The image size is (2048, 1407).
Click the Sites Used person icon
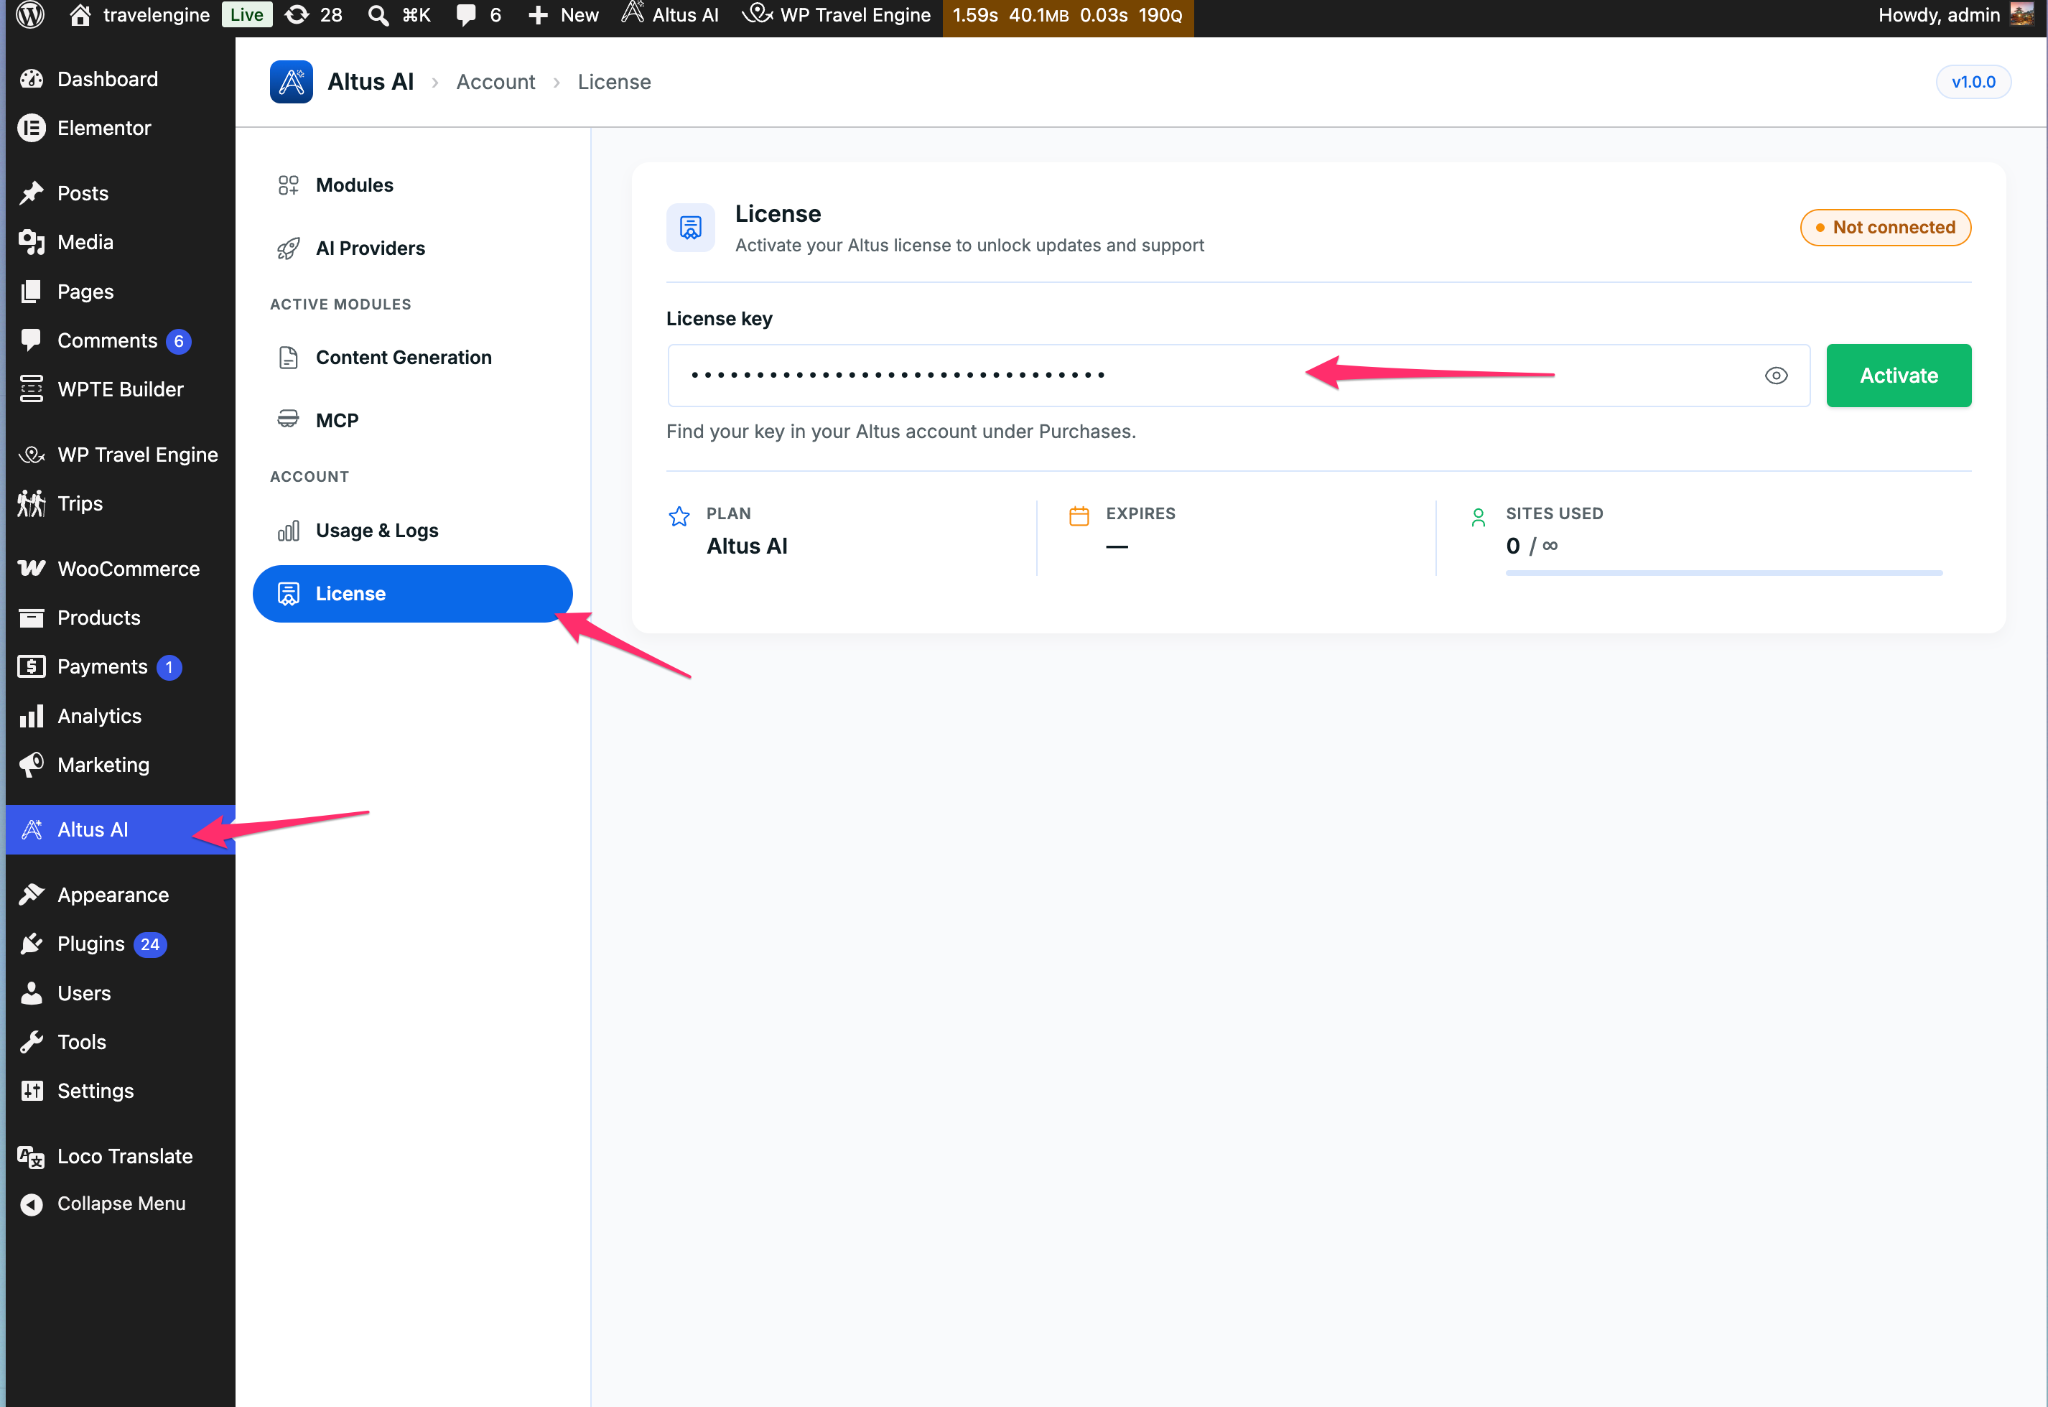tap(1478, 516)
